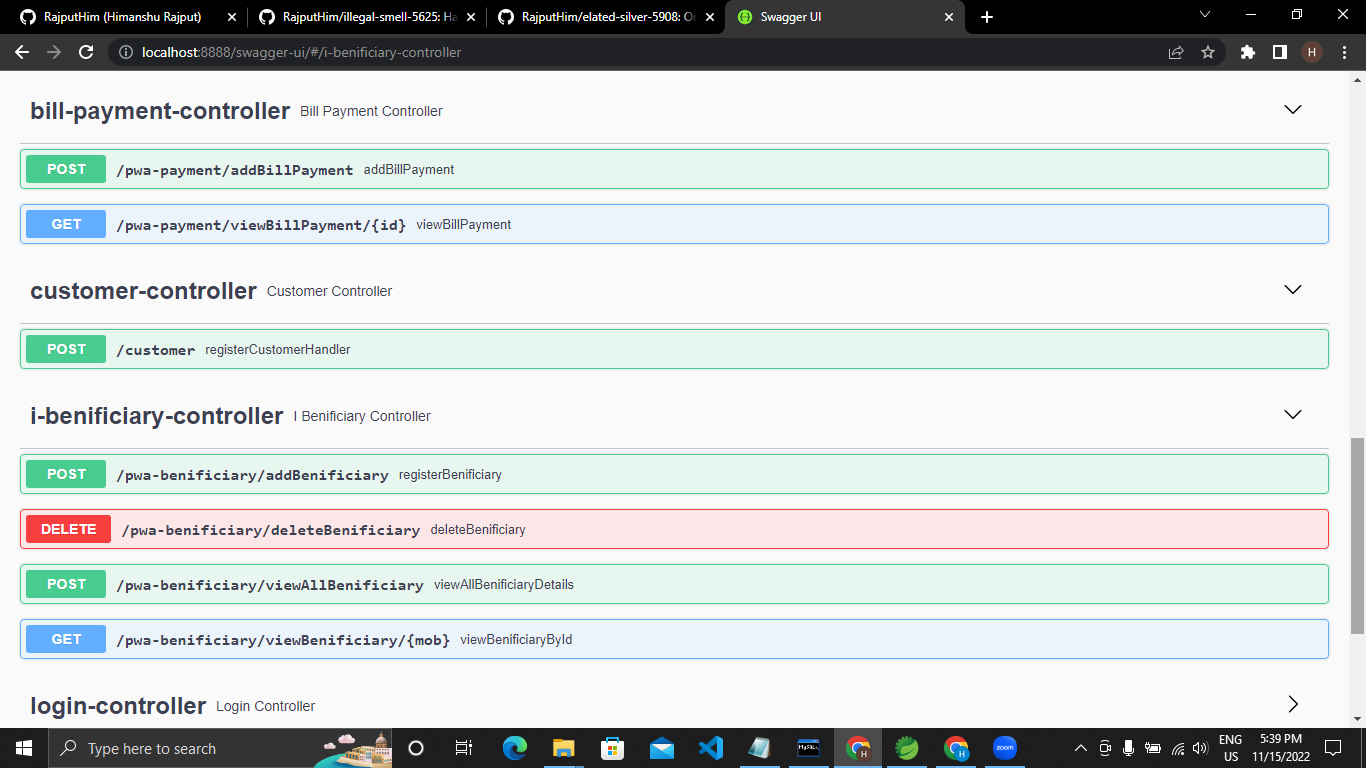Open ENG US language switcher

(x=1231, y=748)
